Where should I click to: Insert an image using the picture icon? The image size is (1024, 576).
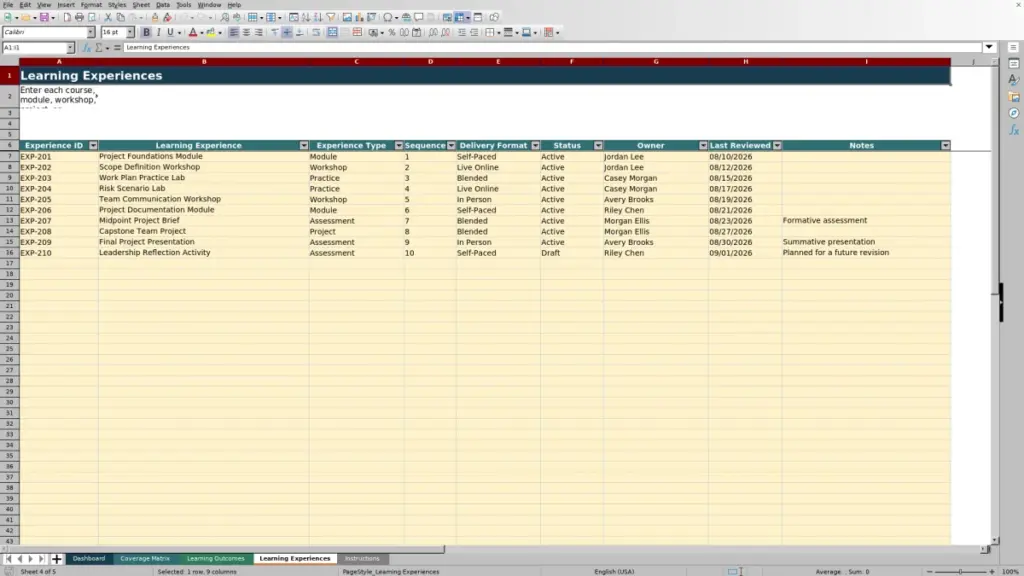tap(347, 18)
